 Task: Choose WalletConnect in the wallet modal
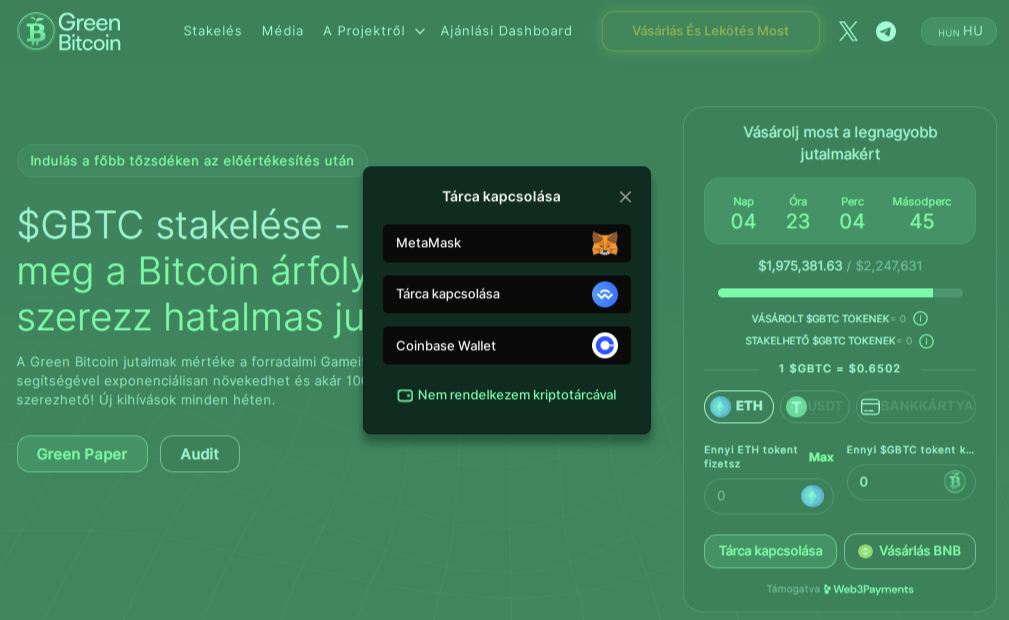point(506,294)
